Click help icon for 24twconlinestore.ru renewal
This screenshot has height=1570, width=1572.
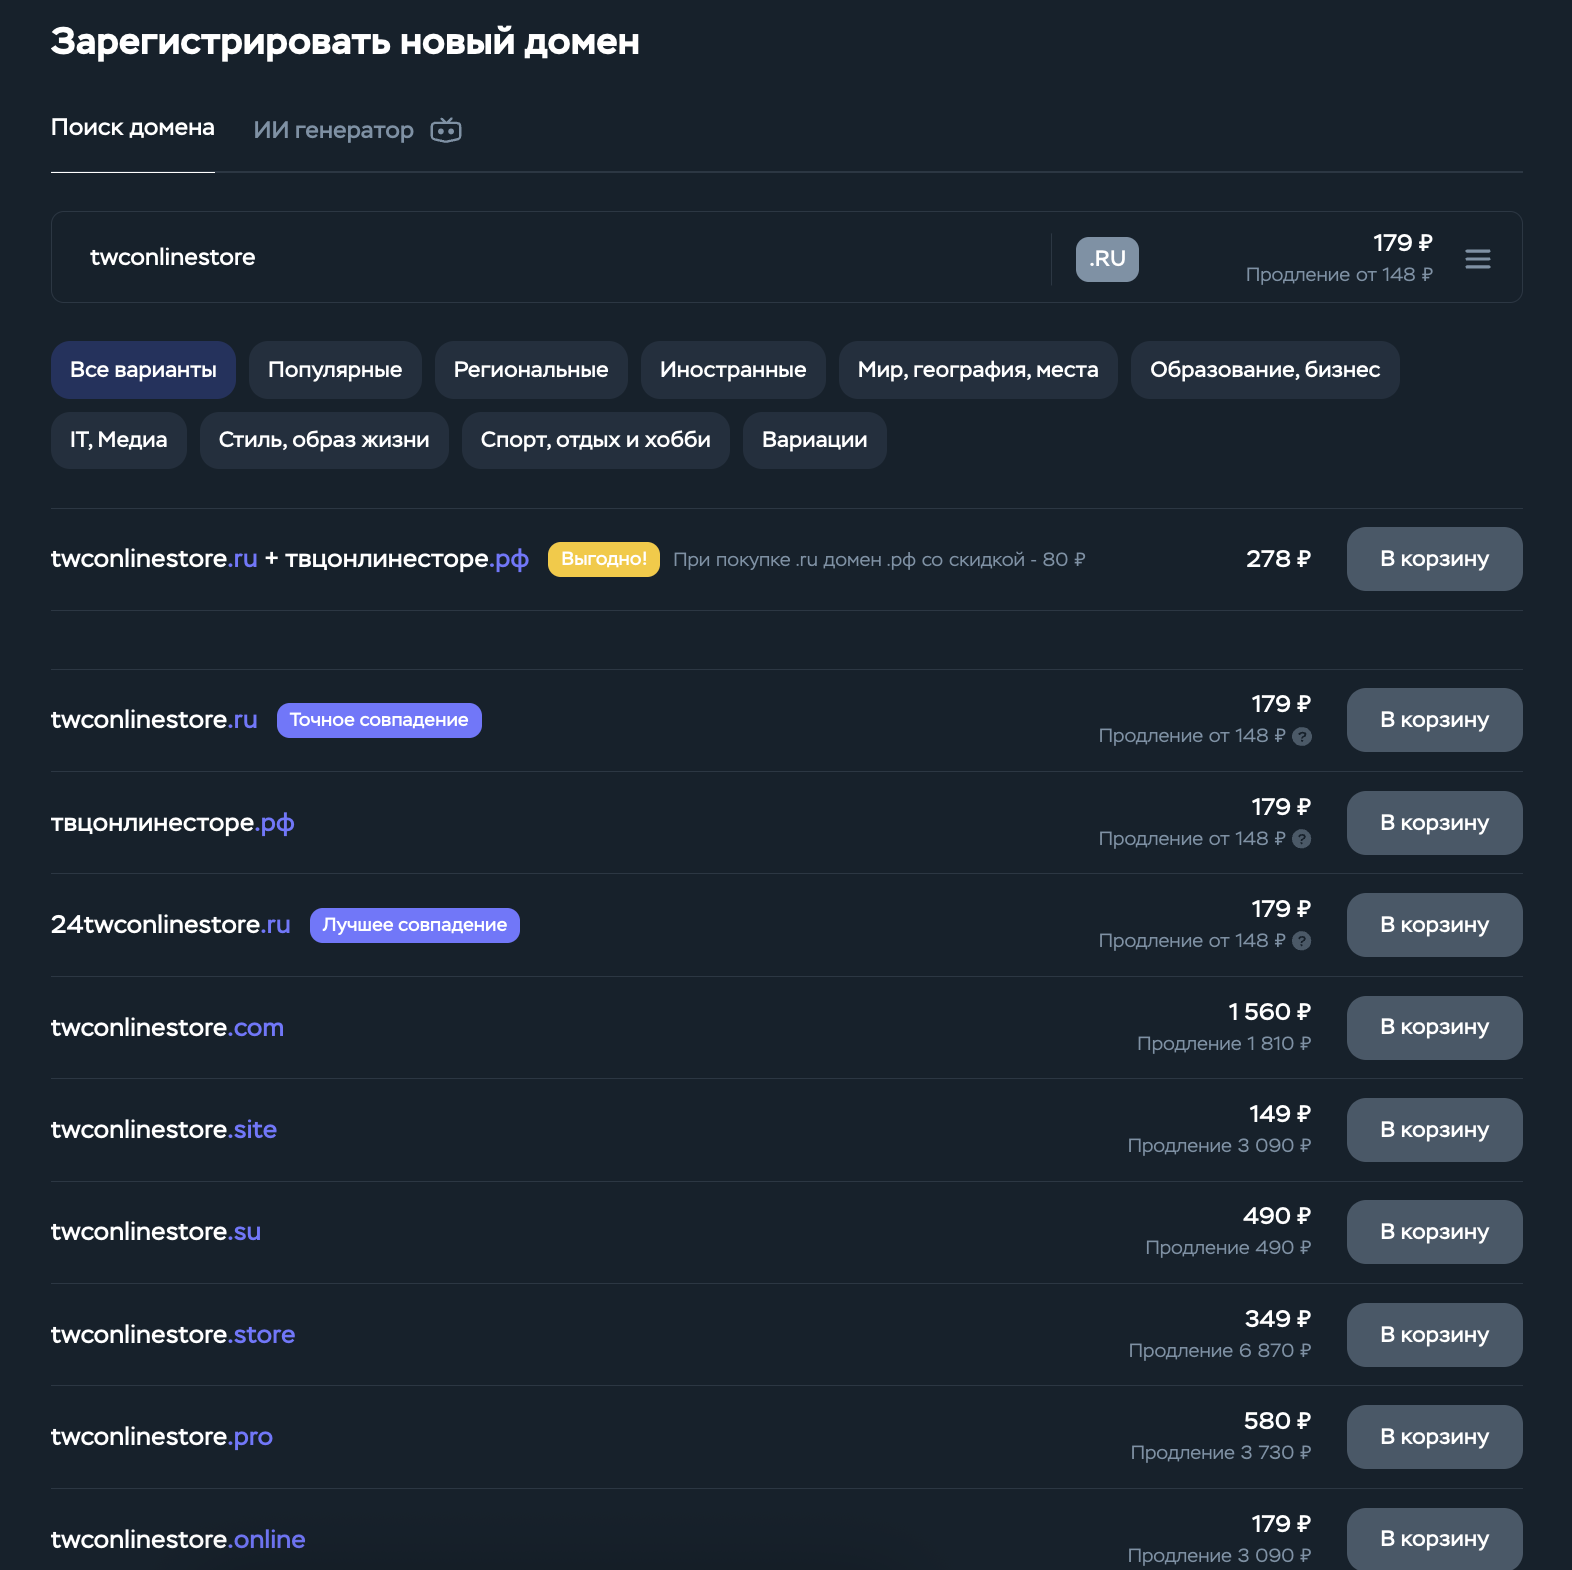[1301, 941]
